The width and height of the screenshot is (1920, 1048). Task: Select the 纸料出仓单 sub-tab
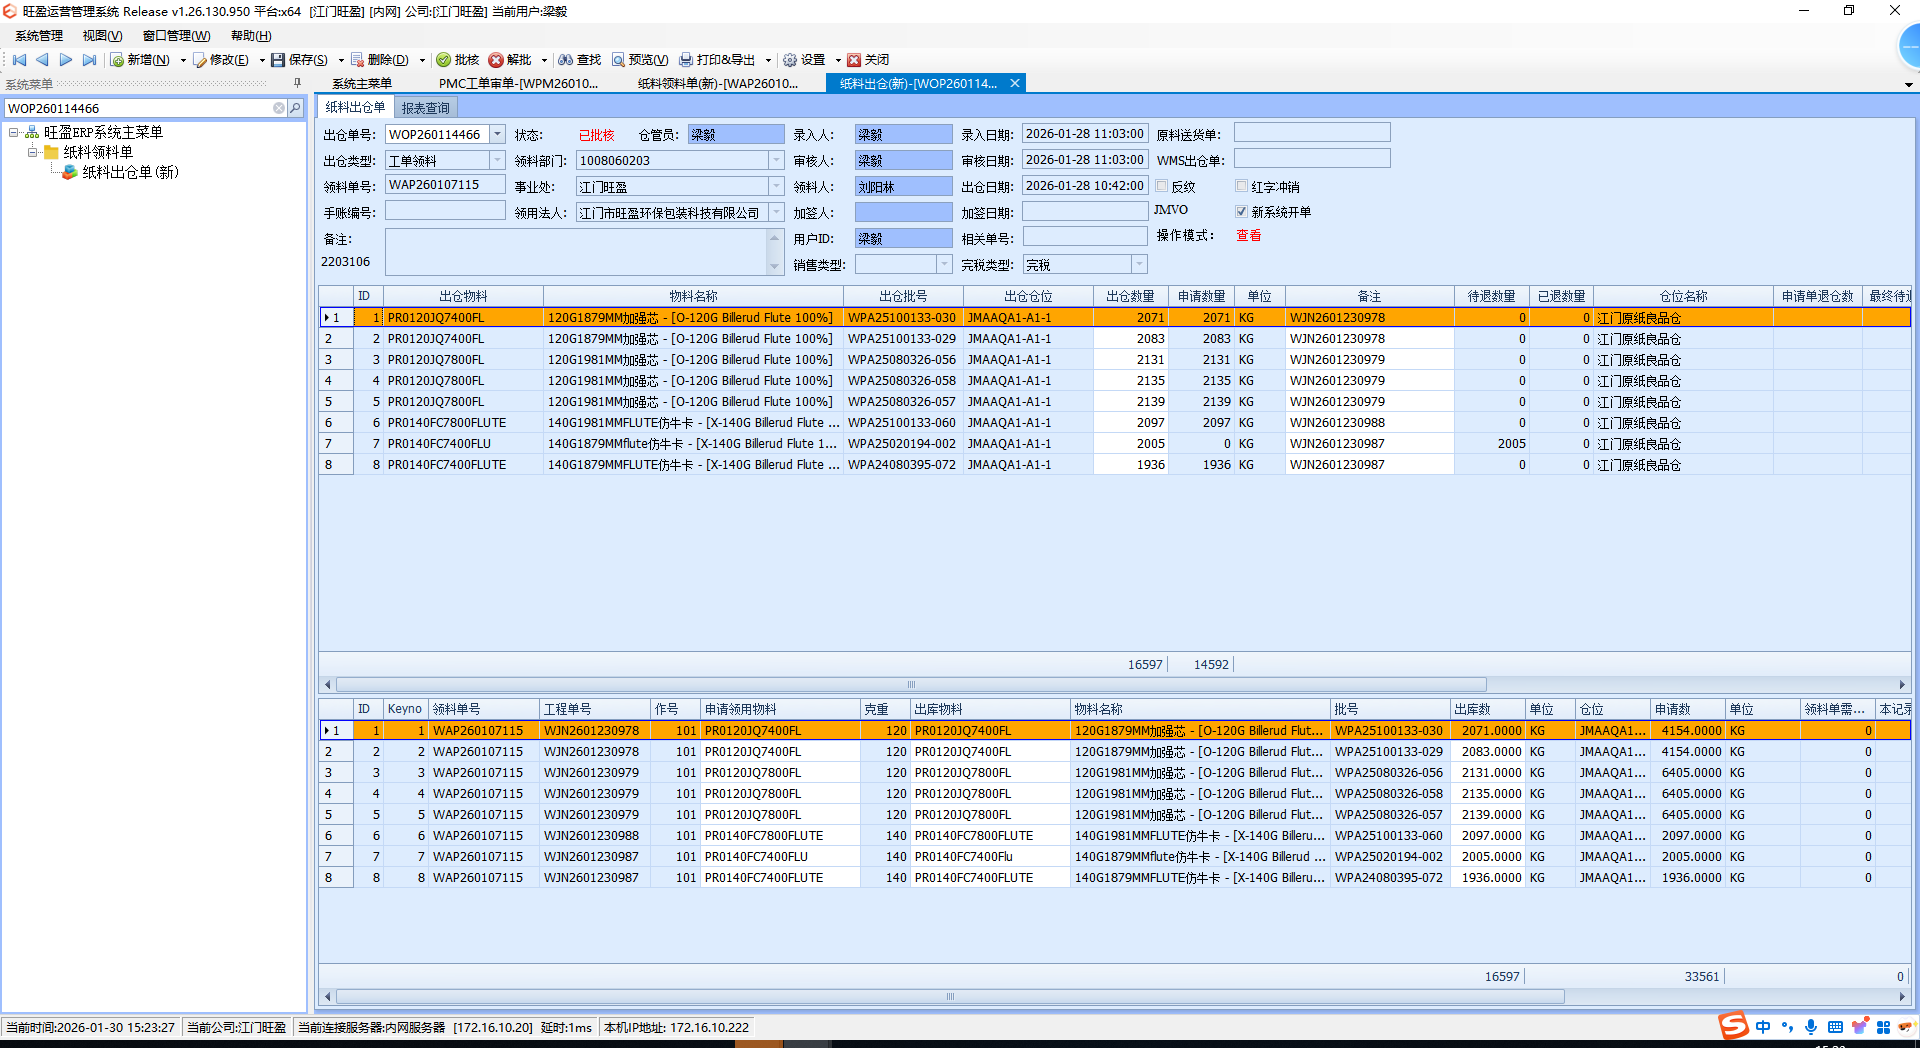[355, 107]
